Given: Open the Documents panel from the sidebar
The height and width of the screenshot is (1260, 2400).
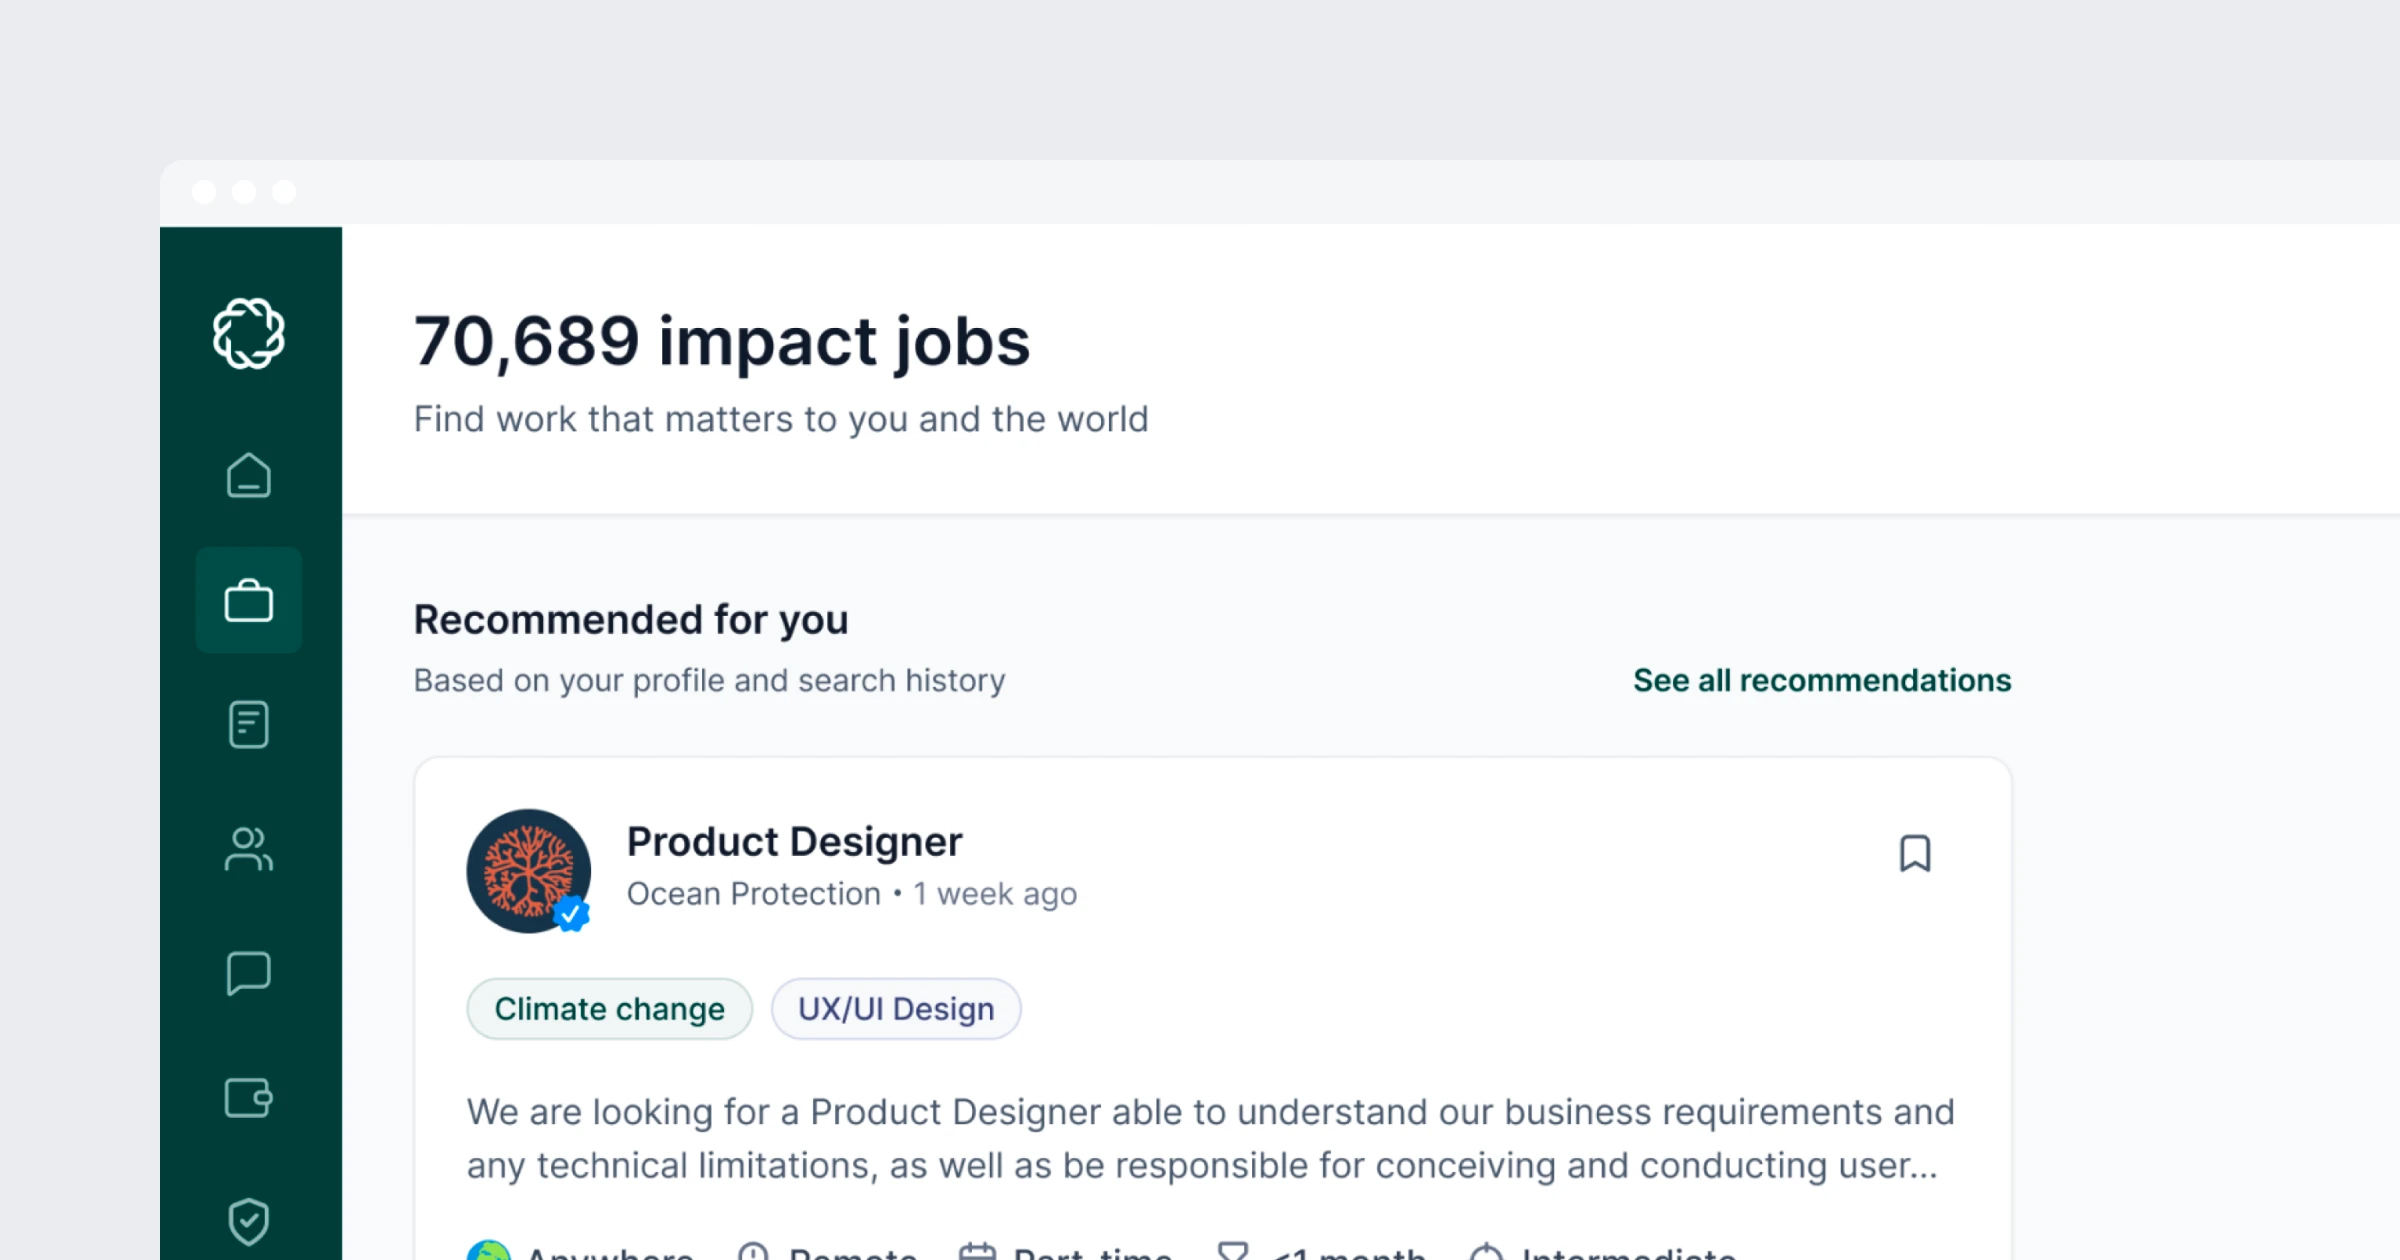Looking at the screenshot, I should (x=249, y=724).
